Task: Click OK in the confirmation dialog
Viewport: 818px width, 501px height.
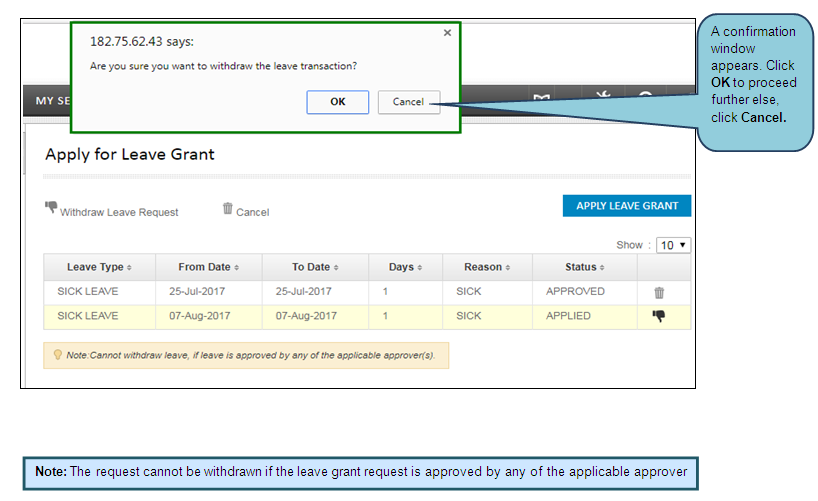Action: [x=338, y=102]
